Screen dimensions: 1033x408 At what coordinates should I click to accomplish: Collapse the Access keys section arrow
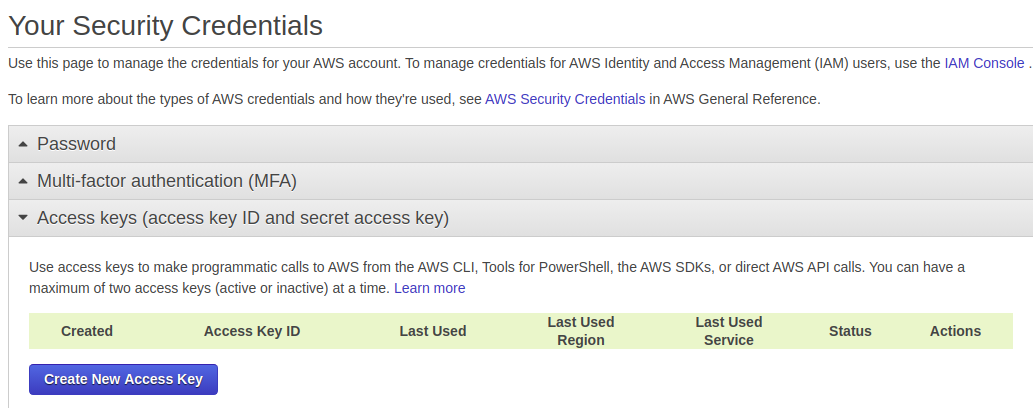(x=23, y=218)
